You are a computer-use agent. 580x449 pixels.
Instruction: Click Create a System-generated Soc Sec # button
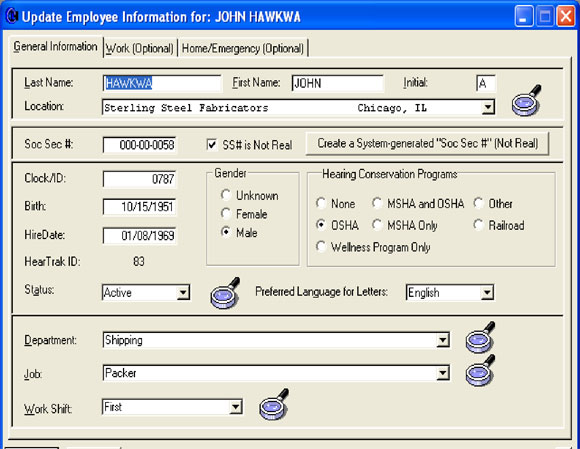click(428, 144)
